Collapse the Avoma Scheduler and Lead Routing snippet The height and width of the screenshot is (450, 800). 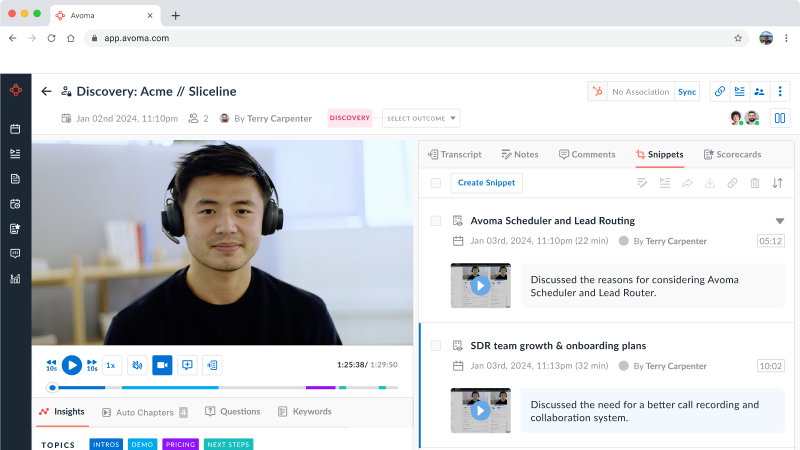(780, 221)
